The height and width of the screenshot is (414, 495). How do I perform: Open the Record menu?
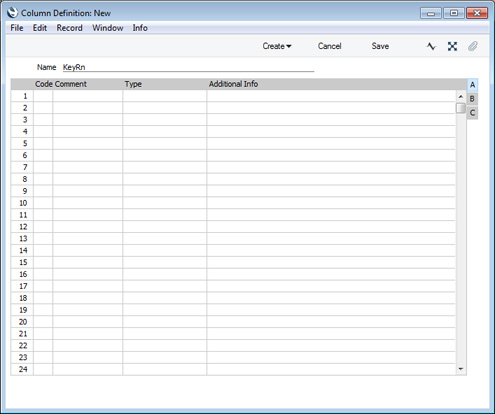[x=69, y=28]
